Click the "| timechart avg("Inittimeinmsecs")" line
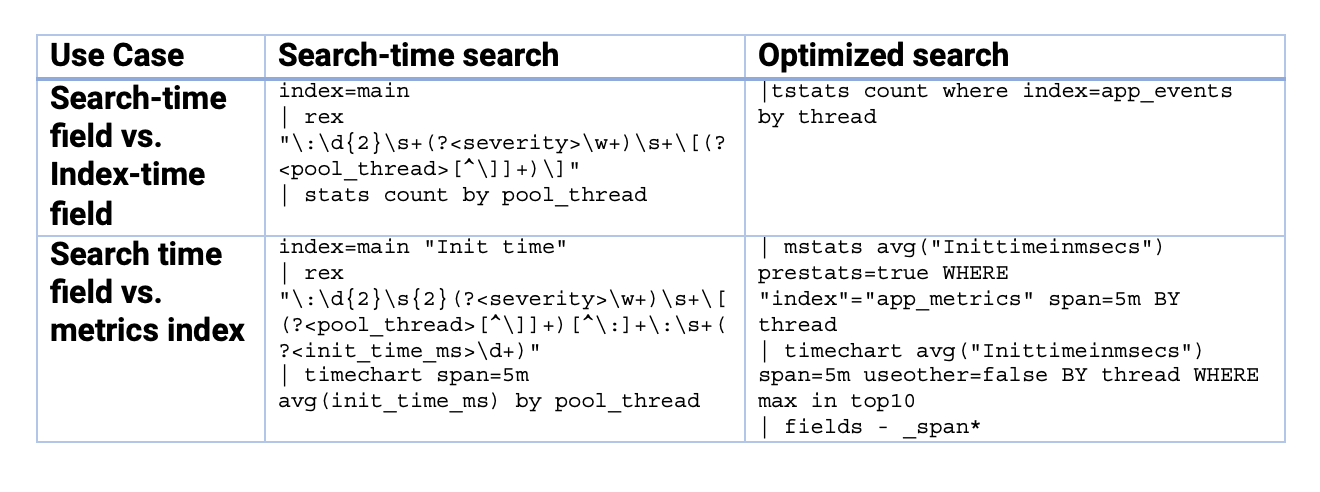The image size is (1320, 492). 980,350
